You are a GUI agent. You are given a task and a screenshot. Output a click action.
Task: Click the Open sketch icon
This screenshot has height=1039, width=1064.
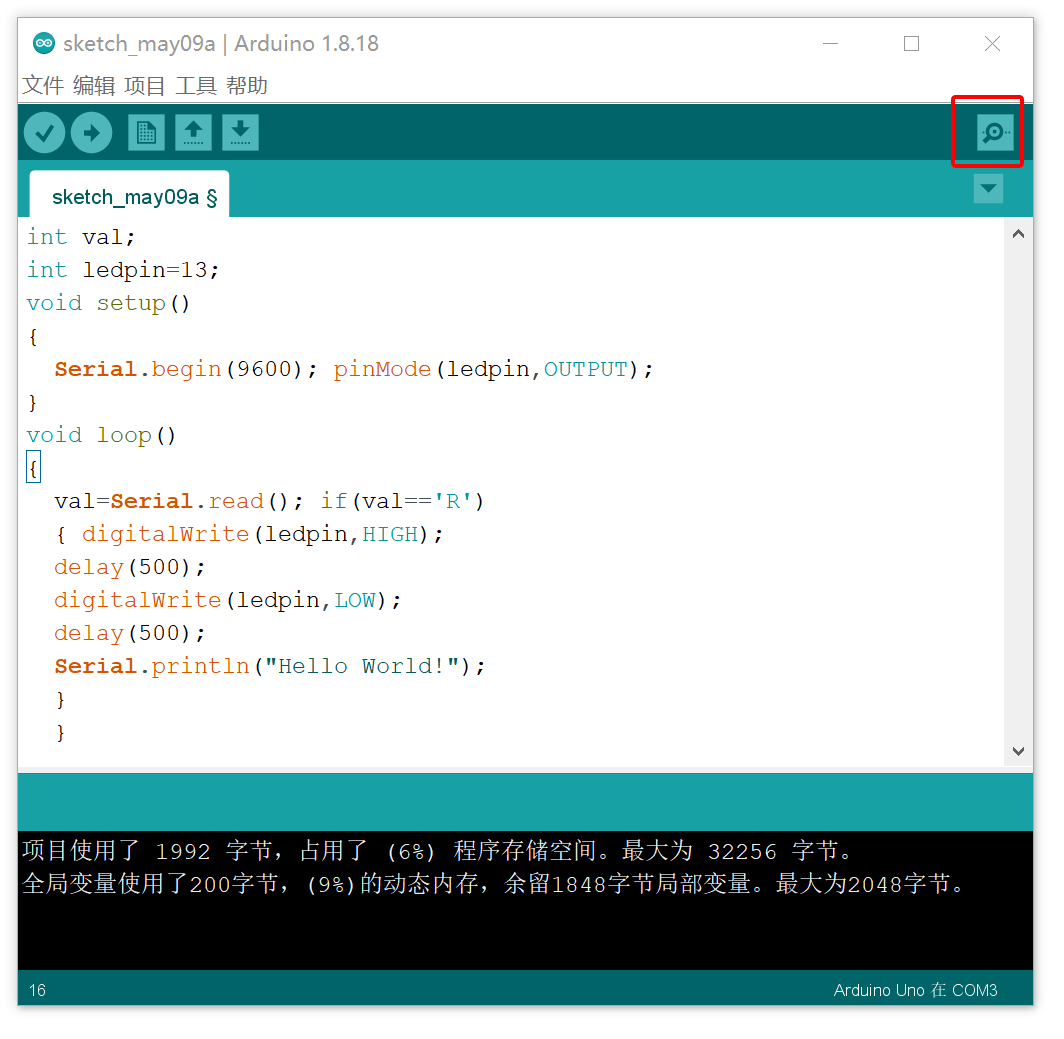193,131
